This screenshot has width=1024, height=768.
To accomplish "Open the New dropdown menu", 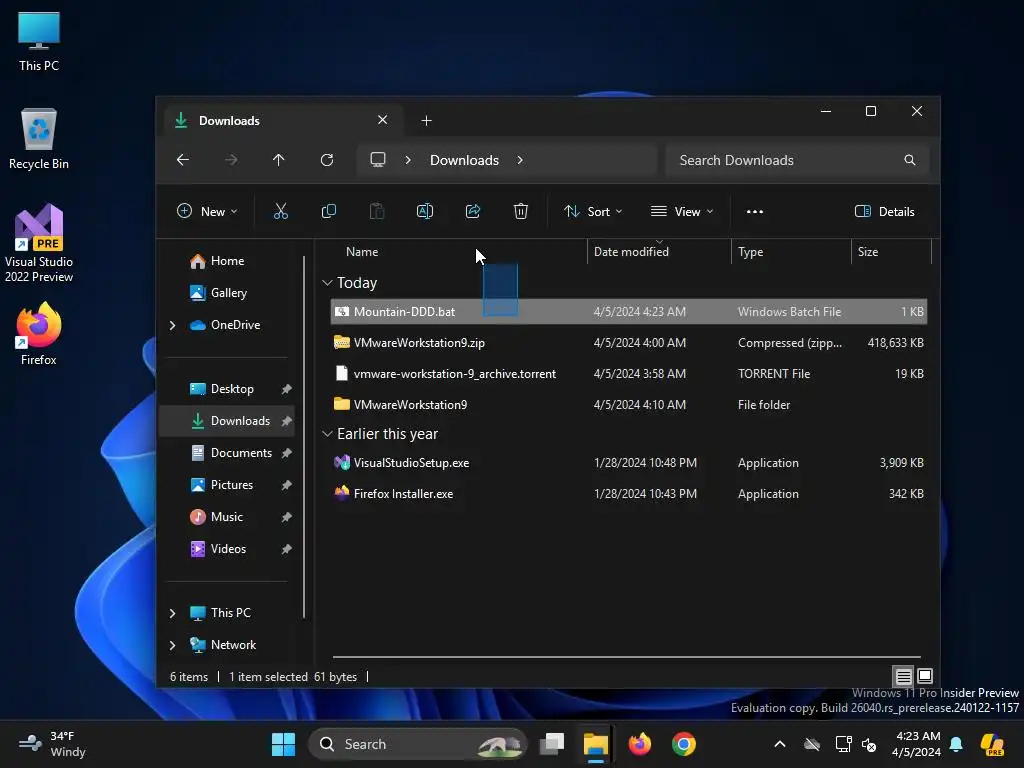I will point(207,212).
